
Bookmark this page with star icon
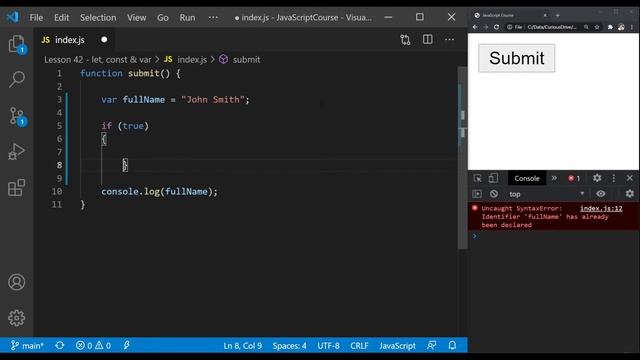coord(597,27)
